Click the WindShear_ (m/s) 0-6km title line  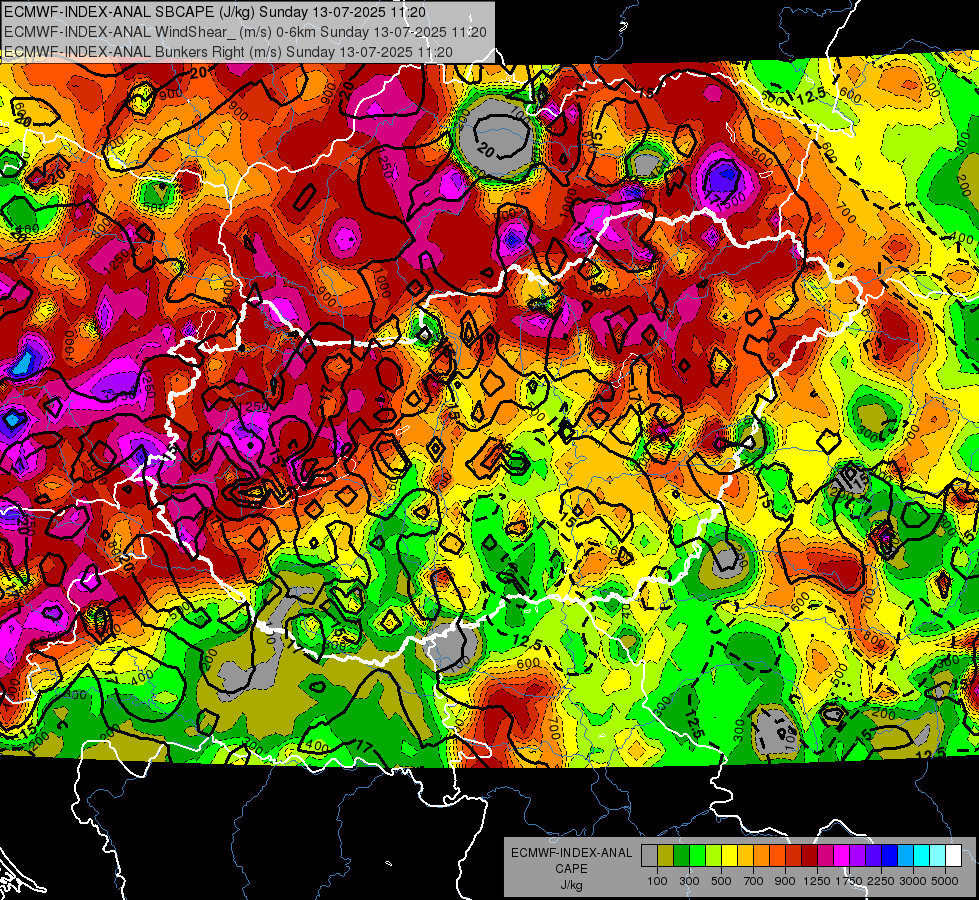pos(245,32)
